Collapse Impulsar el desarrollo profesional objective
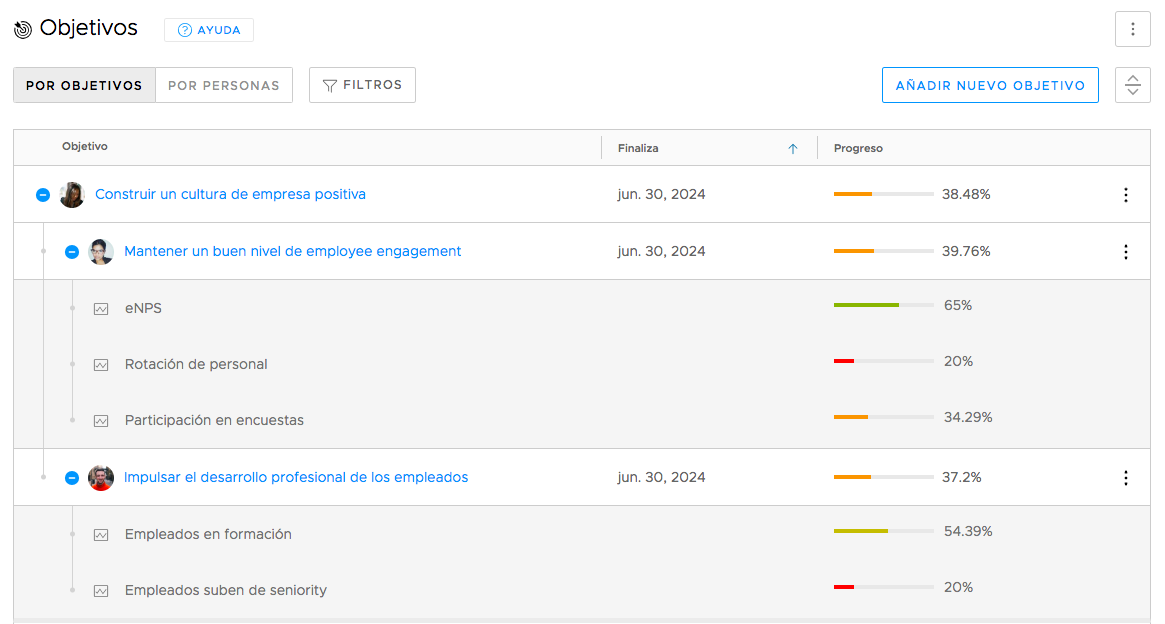This screenshot has height=624, width=1165. click(x=72, y=478)
